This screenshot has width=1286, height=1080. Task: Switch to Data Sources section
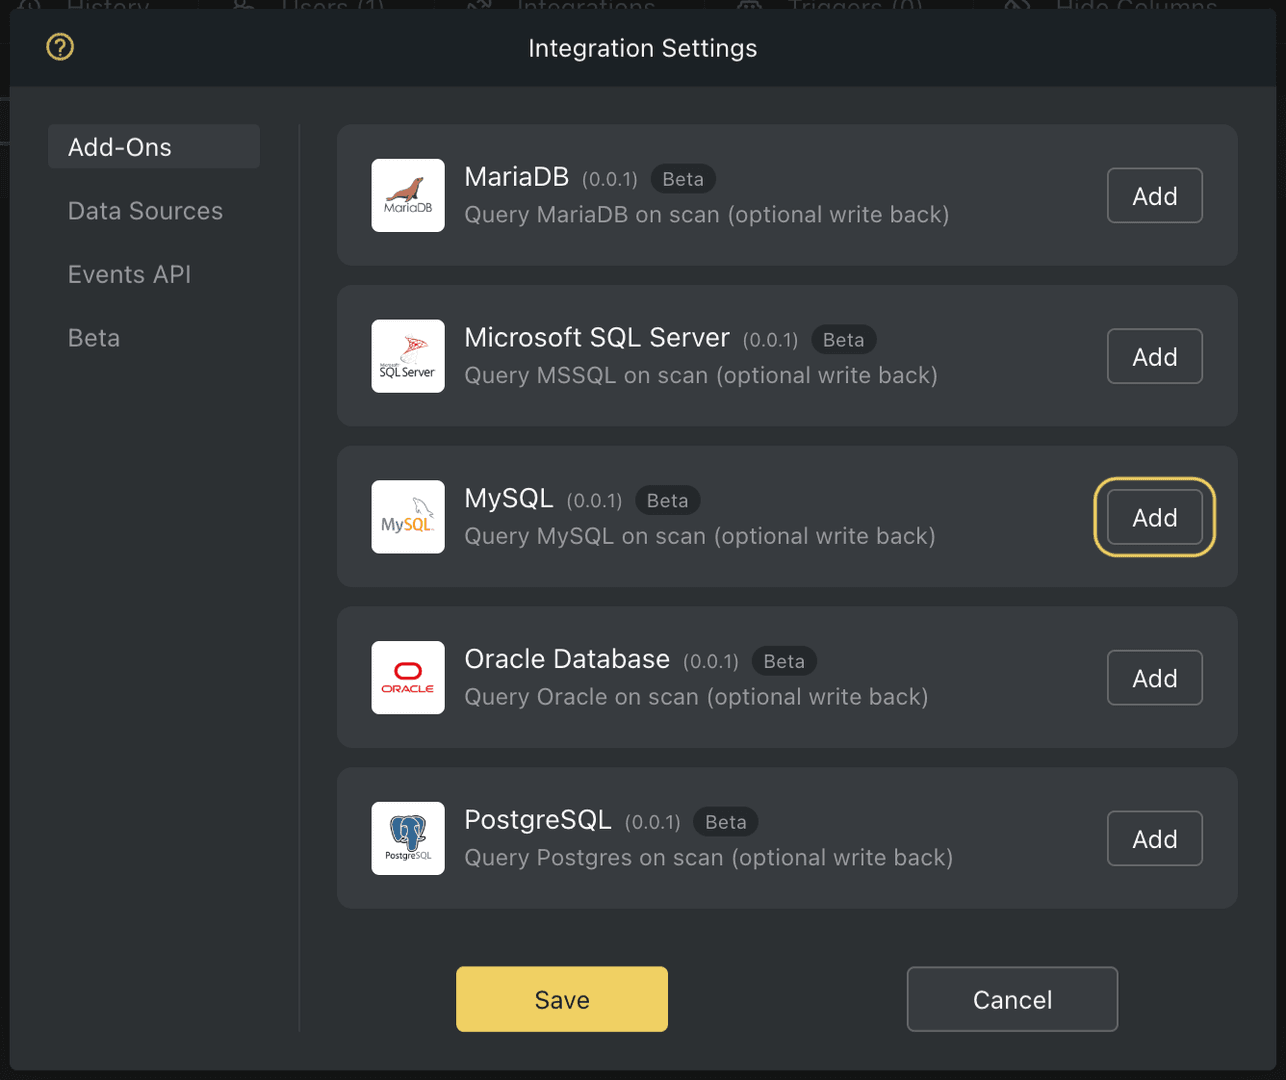(145, 211)
